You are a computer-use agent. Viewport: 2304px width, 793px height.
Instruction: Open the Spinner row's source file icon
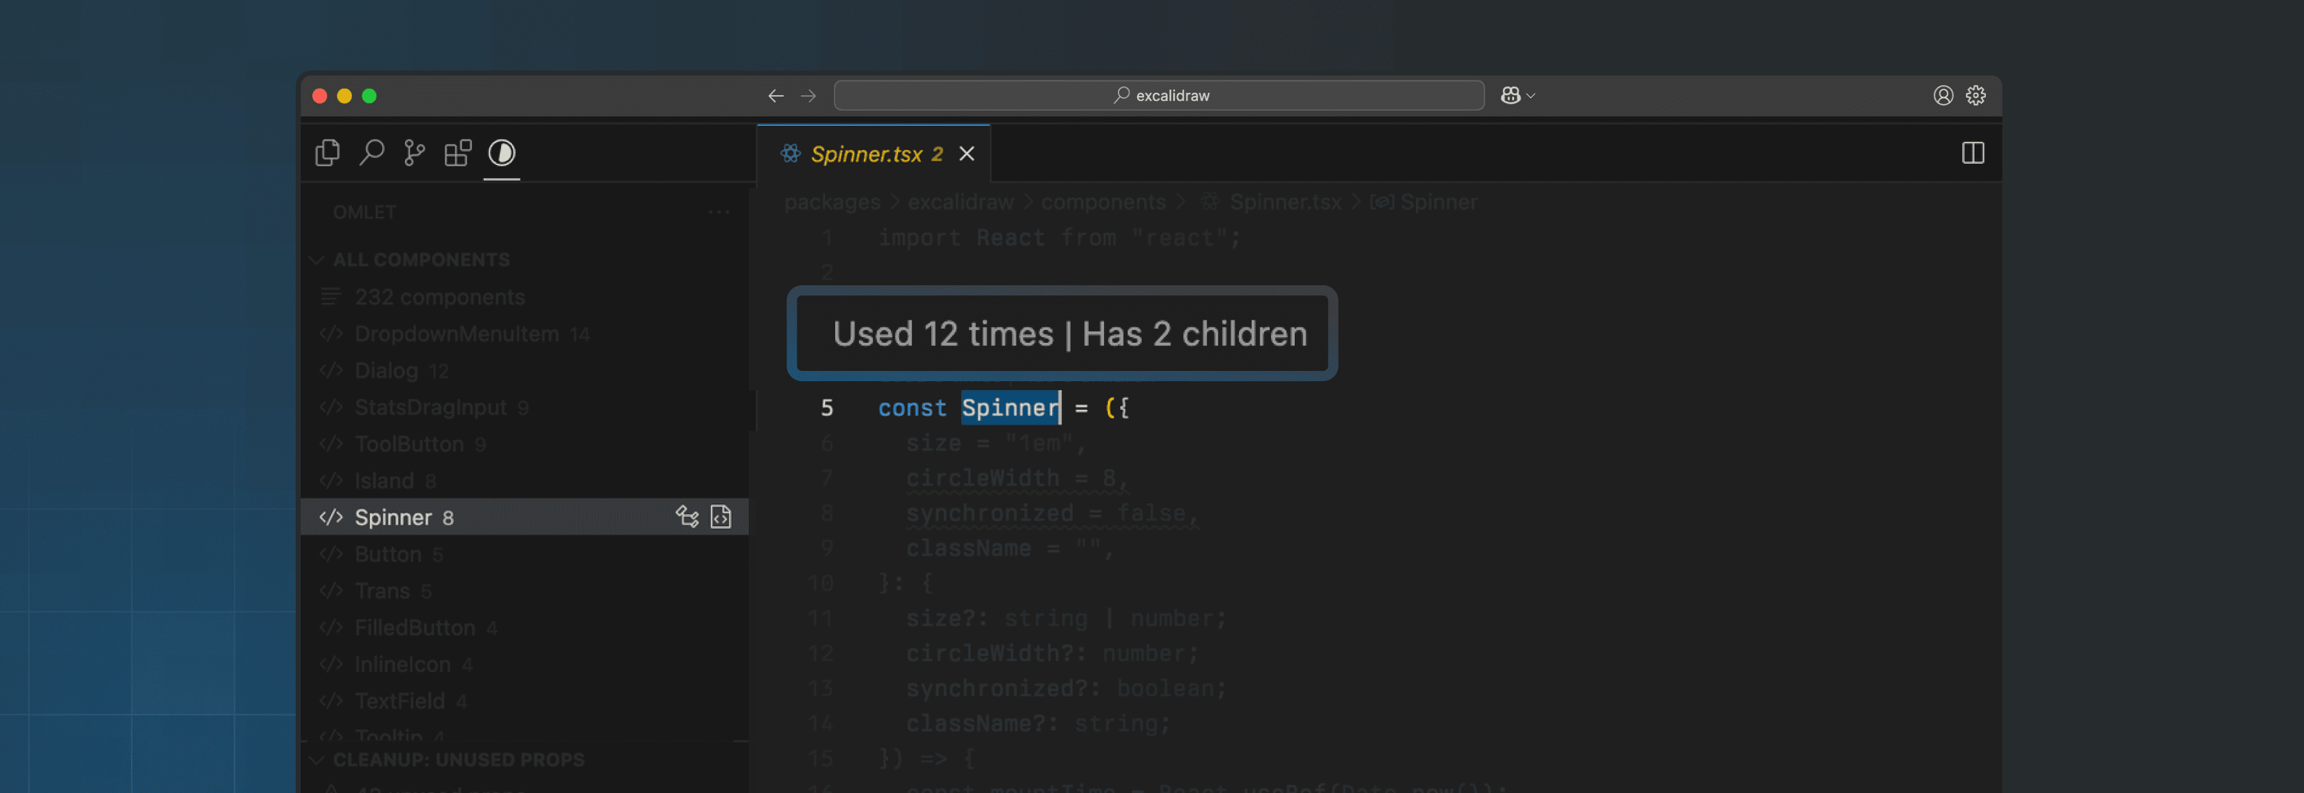click(721, 517)
